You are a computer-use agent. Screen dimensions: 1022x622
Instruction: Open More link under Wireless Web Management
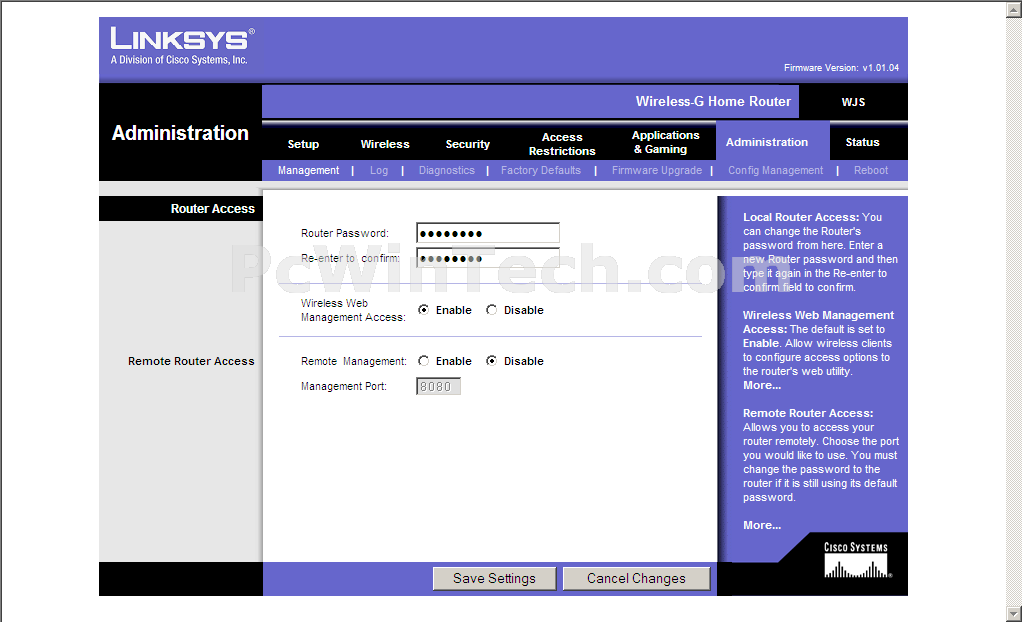point(762,385)
